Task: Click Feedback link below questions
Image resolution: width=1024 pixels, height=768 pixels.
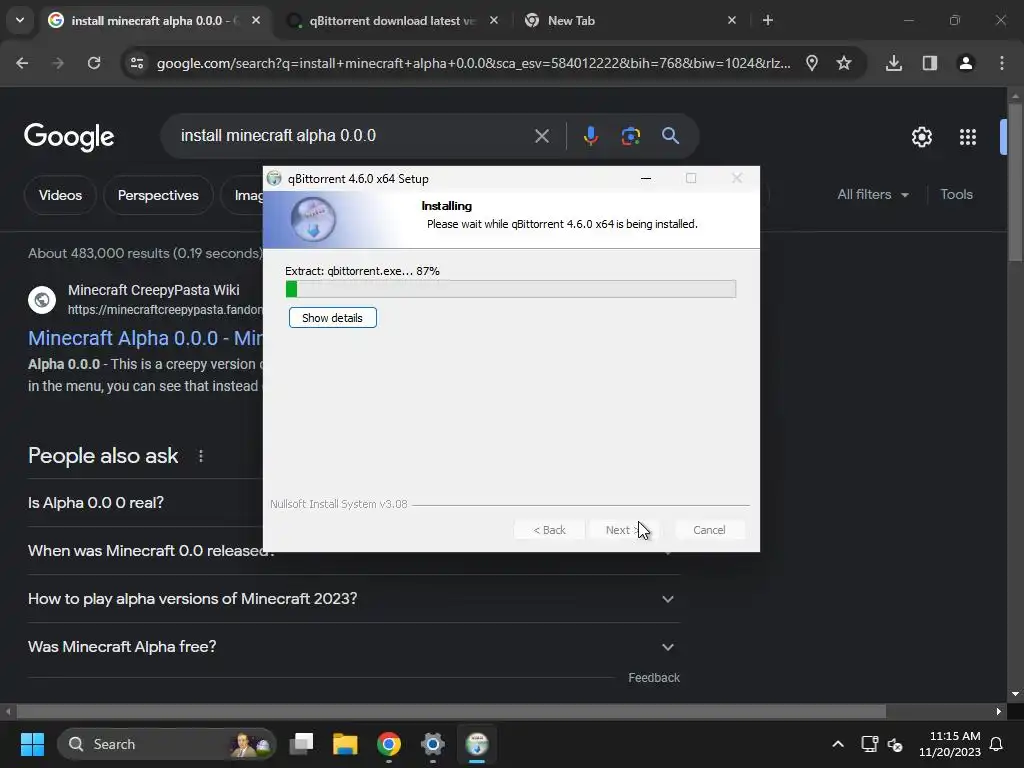Action: click(x=654, y=678)
